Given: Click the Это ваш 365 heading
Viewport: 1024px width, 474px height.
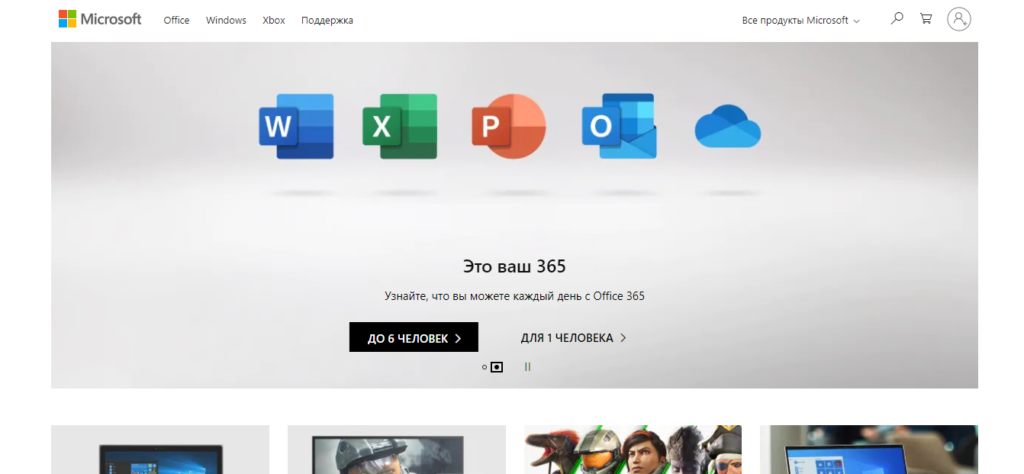Looking at the screenshot, I should coord(515,266).
